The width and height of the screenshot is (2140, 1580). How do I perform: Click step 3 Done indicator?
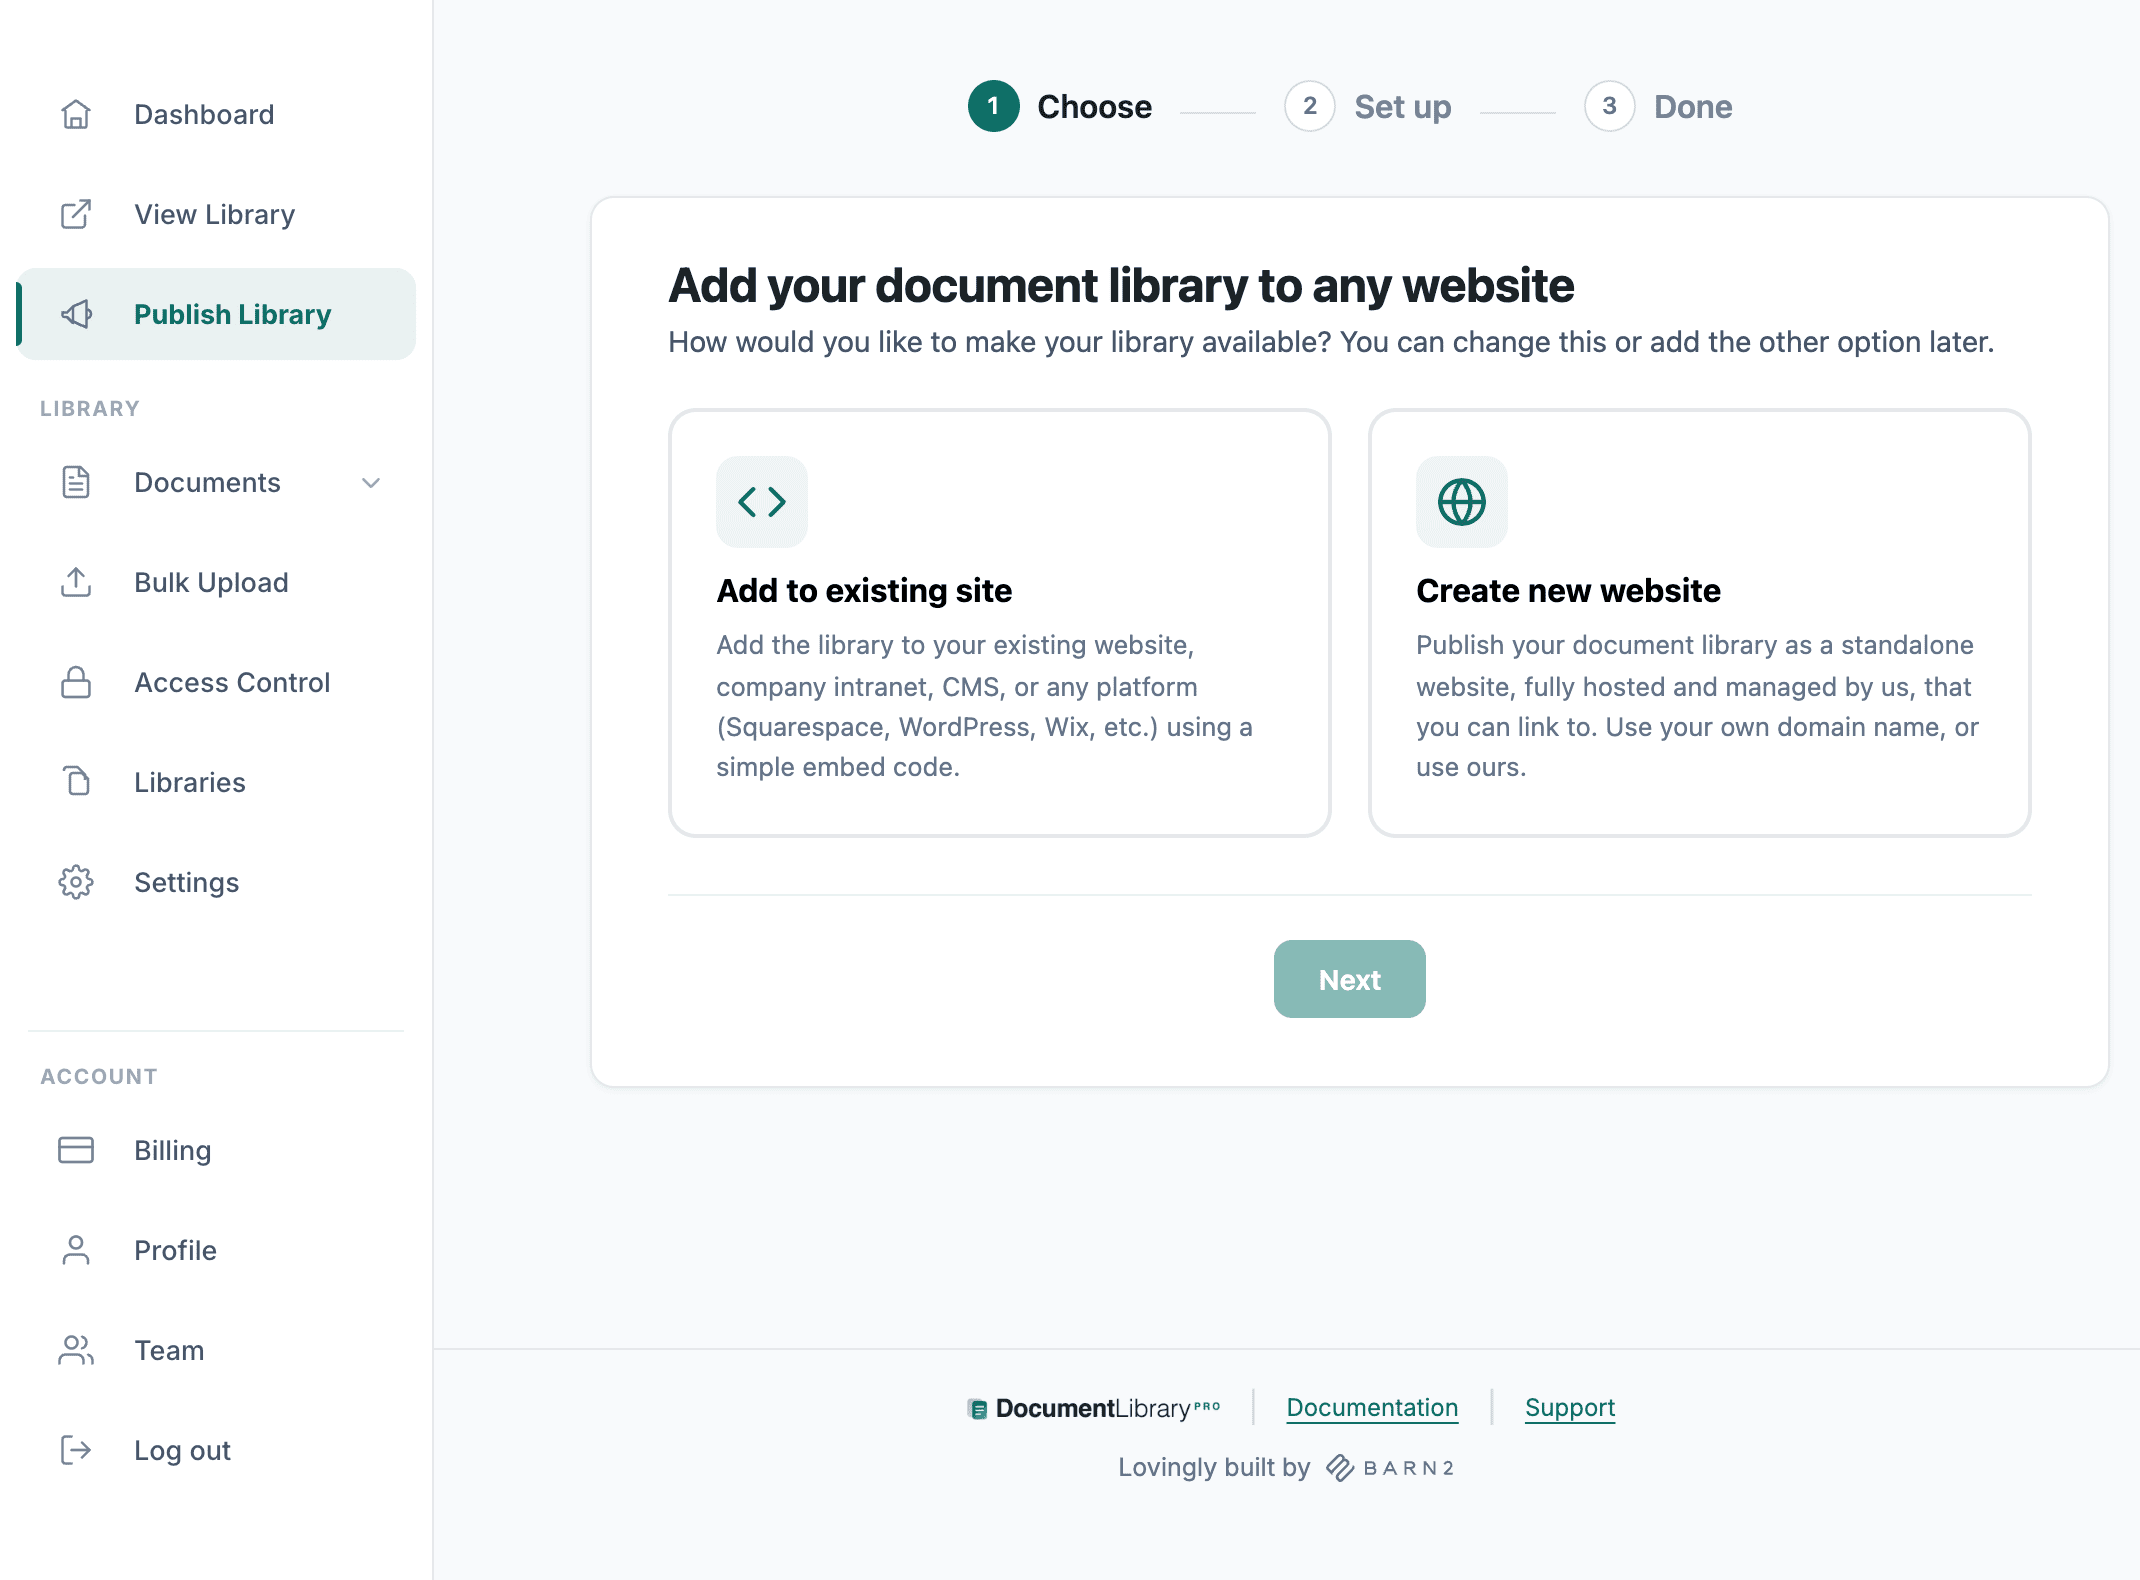point(1610,106)
